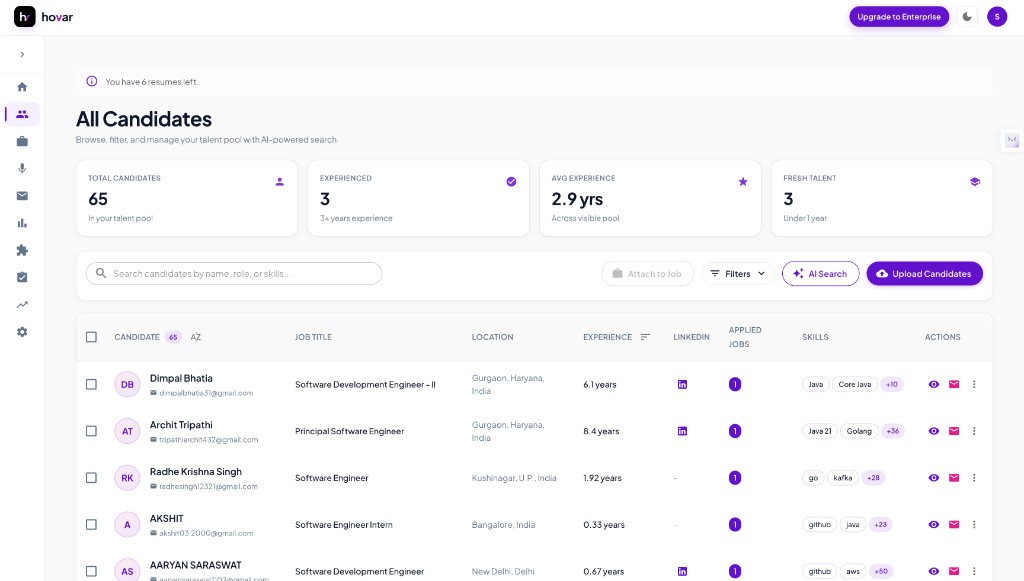View Archit Tripathi with eye icon
Screen dimensions: 1024x581
pyautogui.click(x=933, y=431)
